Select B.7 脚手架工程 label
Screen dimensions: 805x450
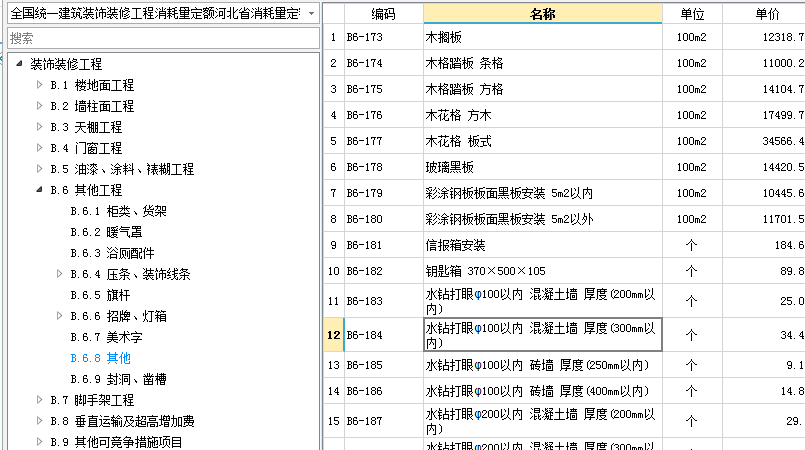click(x=92, y=400)
